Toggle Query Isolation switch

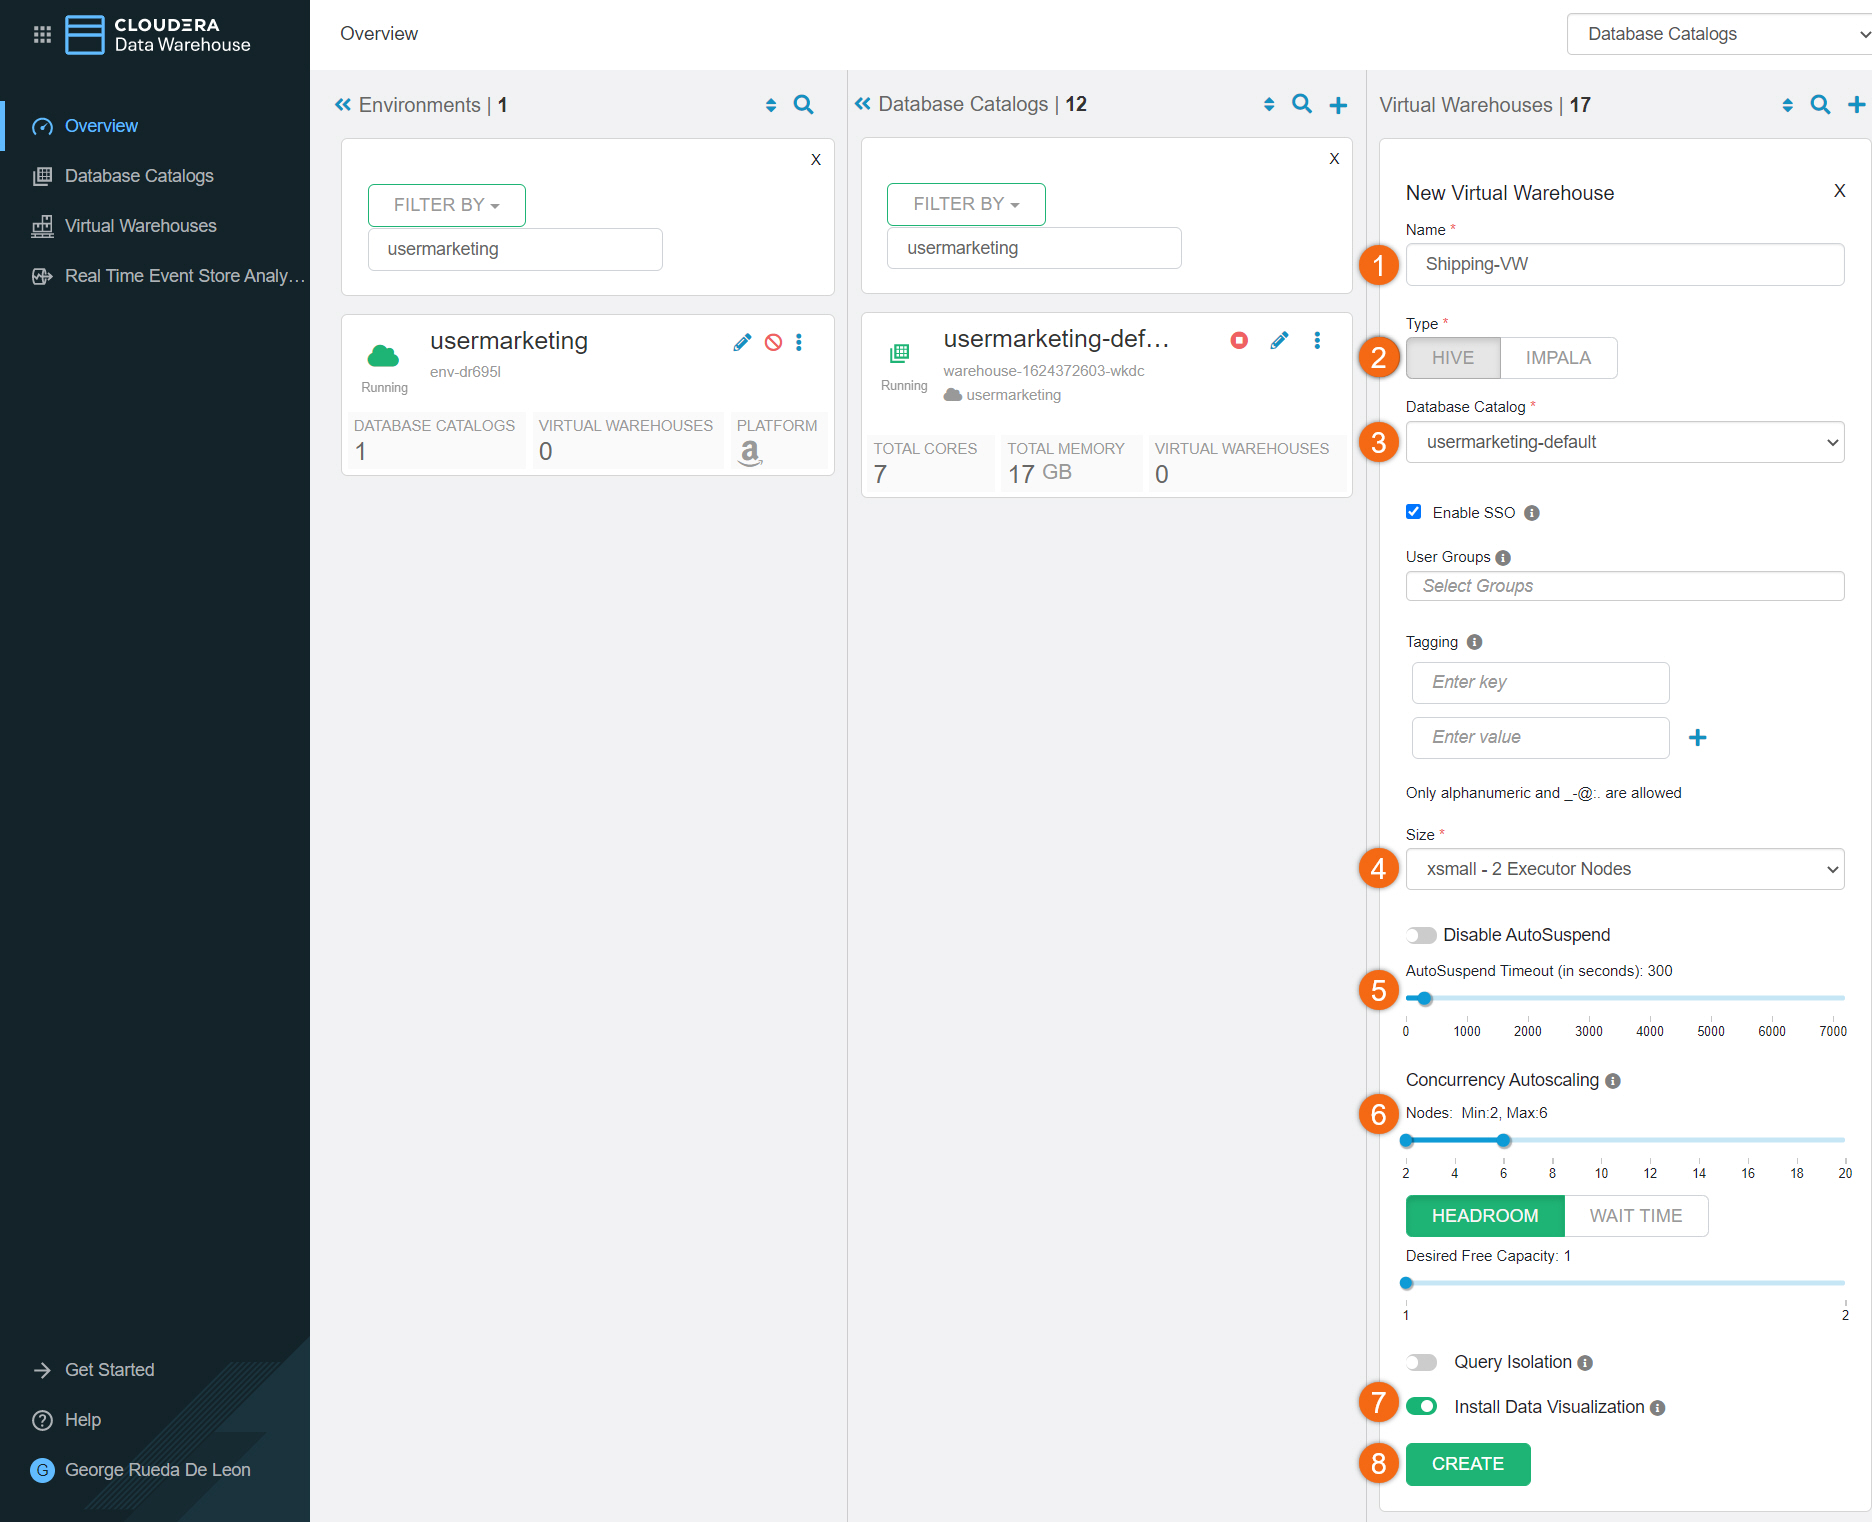[1421, 1362]
